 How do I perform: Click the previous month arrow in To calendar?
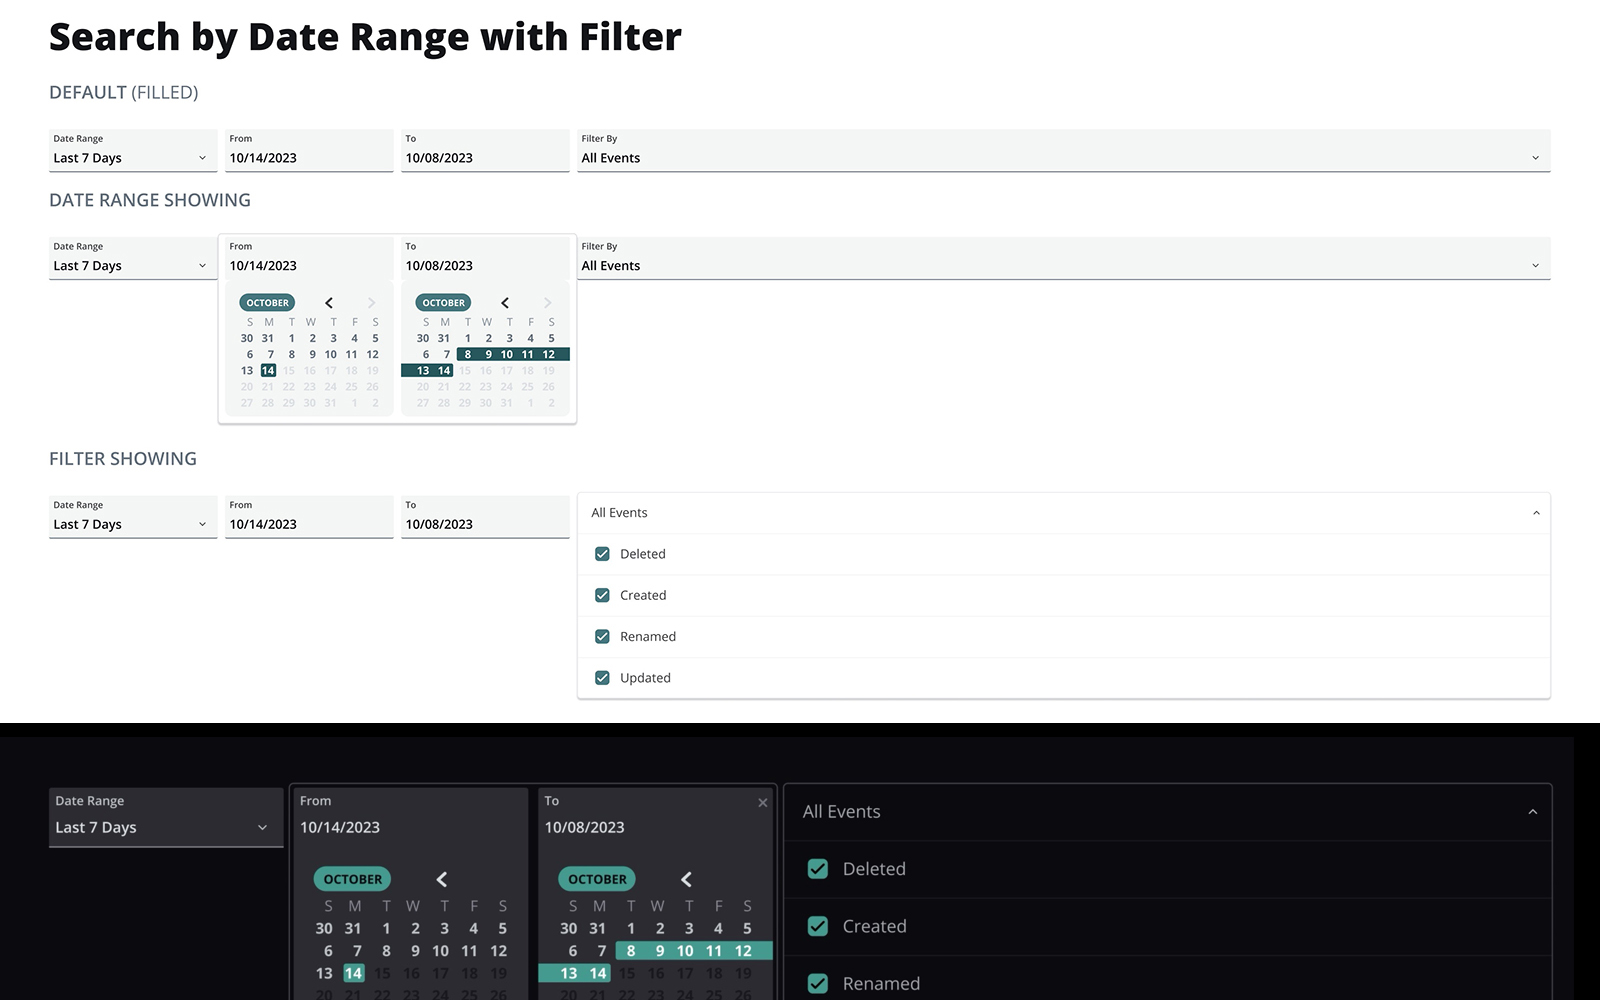pyautogui.click(x=505, y=302)
